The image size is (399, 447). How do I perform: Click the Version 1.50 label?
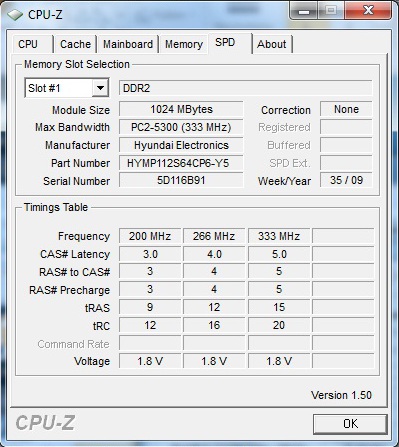[x=341, y=395]
